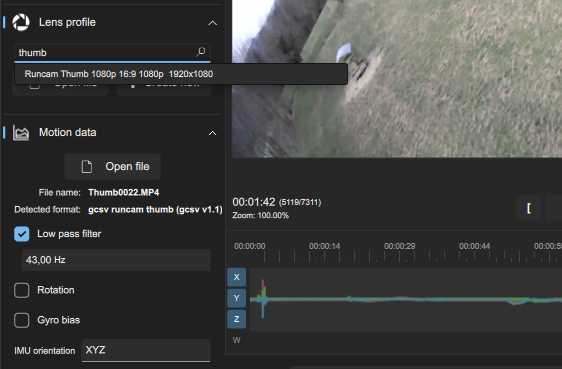The width and height of the screenshot is (562, 369).
Task: Click the timeline at 00:00:29 mark
Action: [400, 246]
